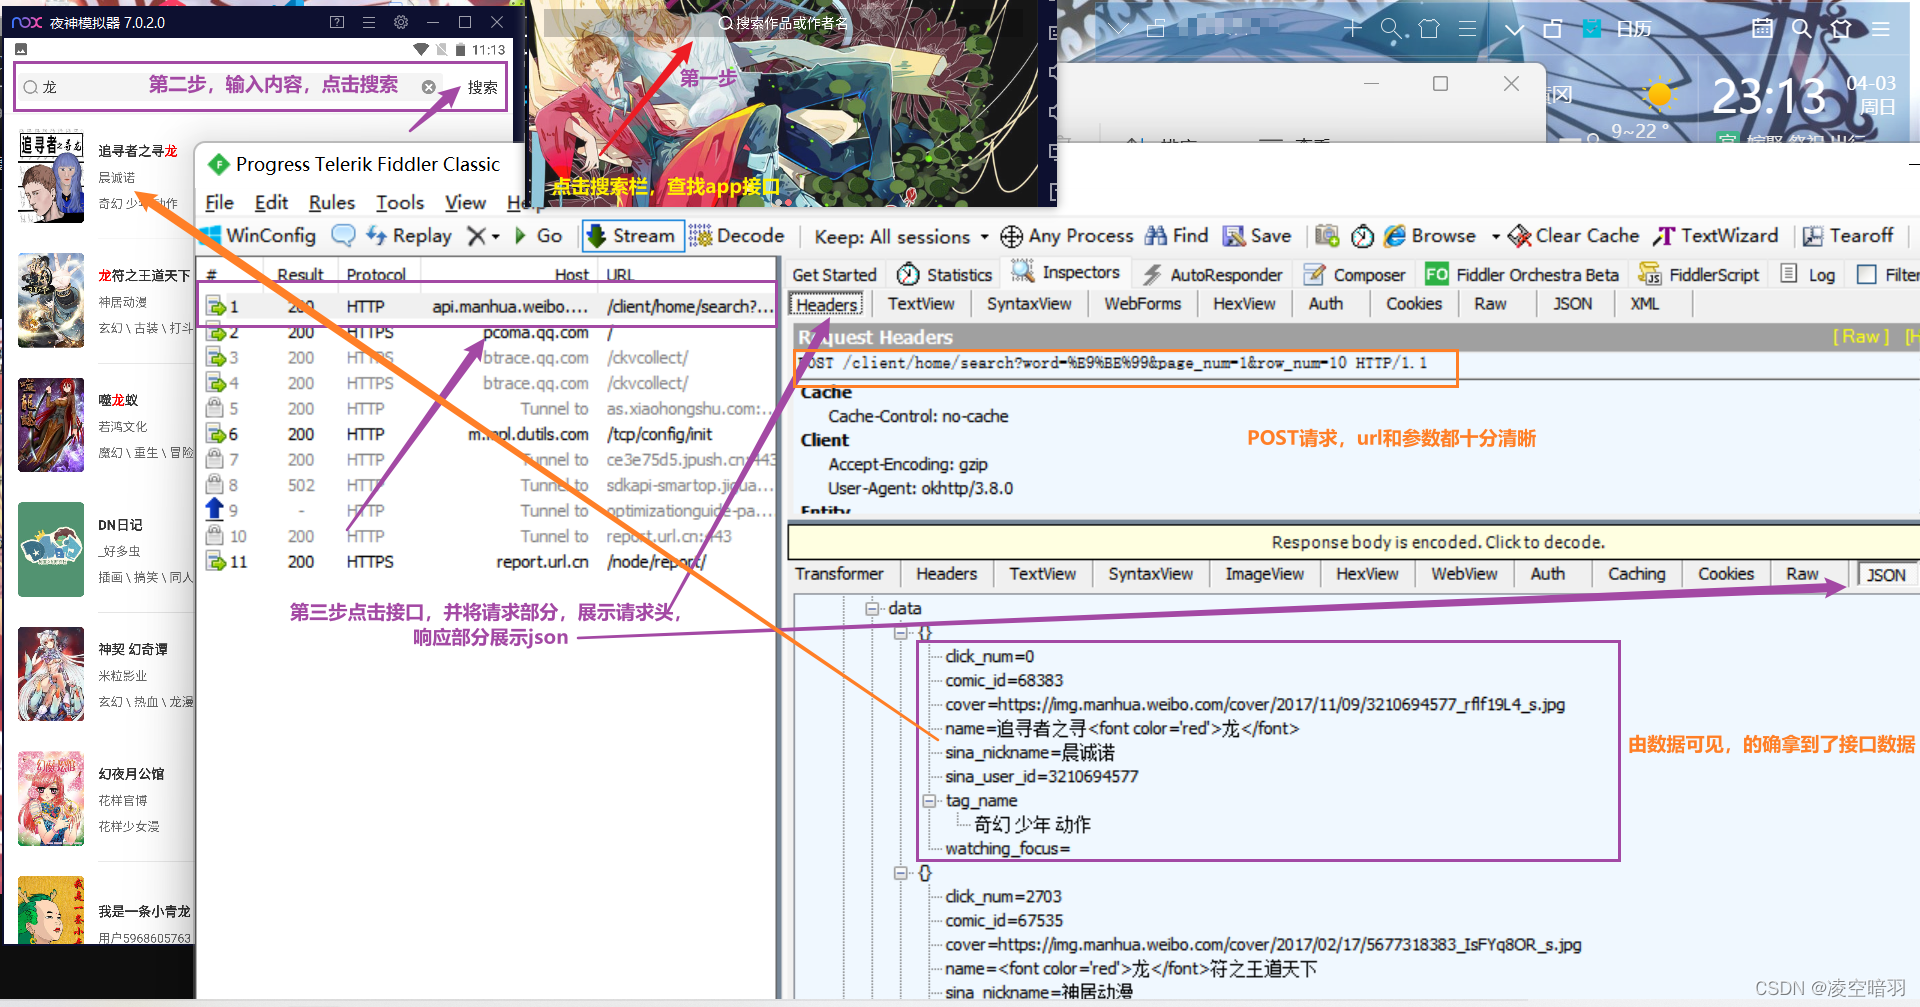Open Nox emulator hamburger menu icon
This screenshot has width=1920, height=1007.
(x=369, y=22)
